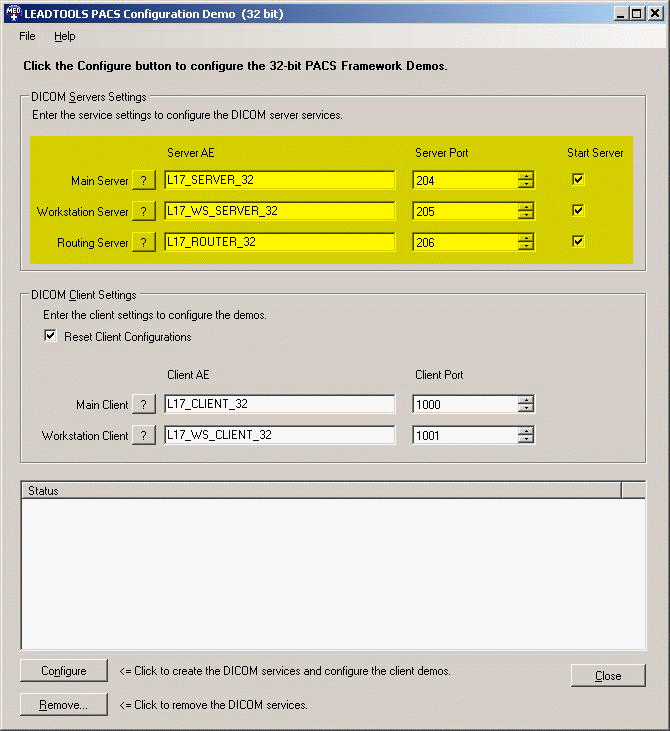Screen dimensions: 670x731
Task: Open the Help menu
Action: 64,36
